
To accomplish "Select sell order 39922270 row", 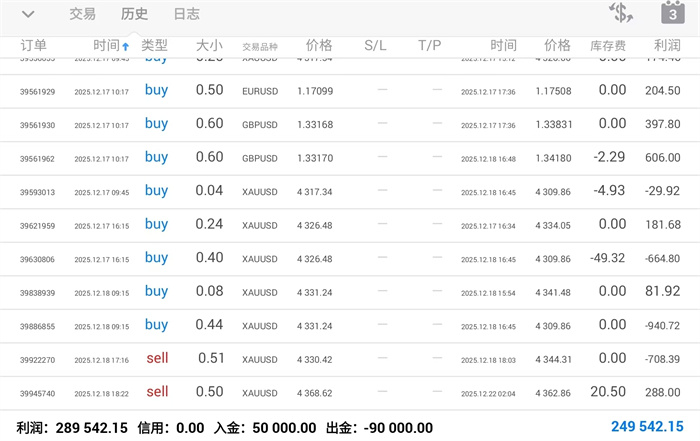I will coord(350,359).
